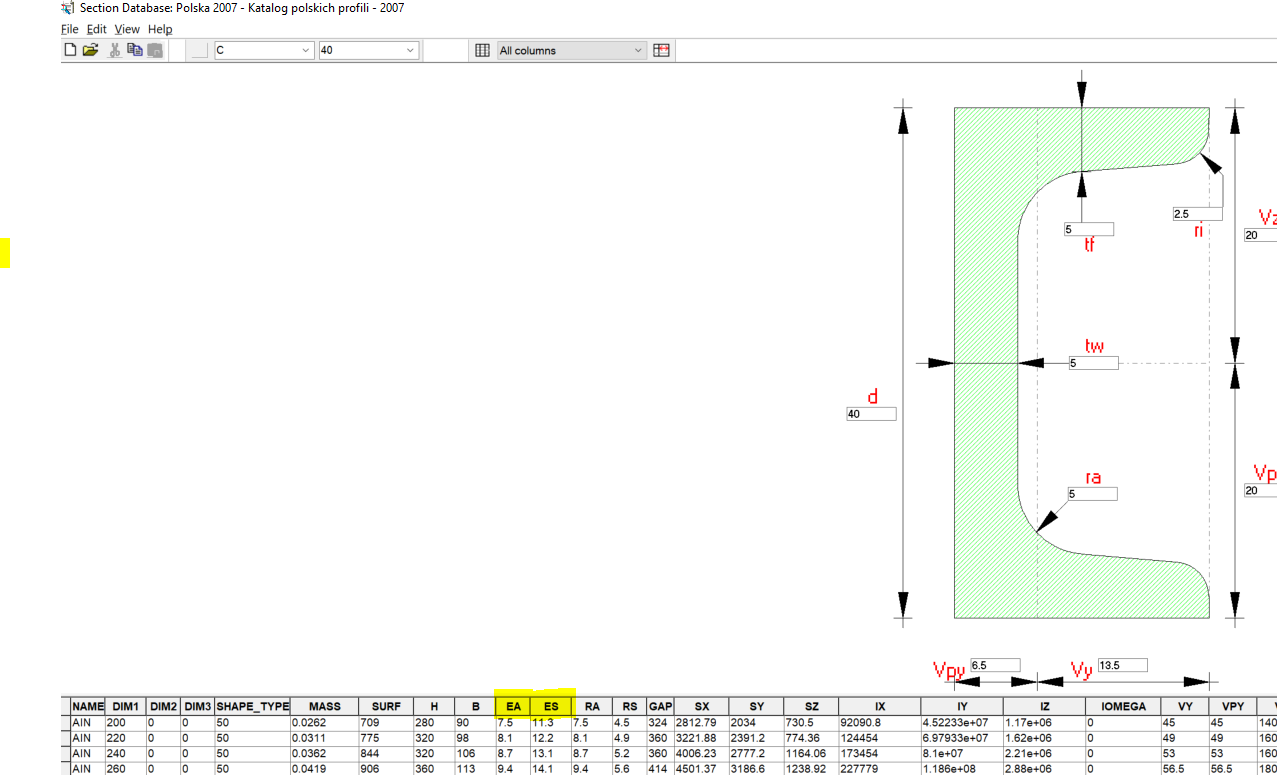
Task: Click the MASS cell 0.0262
Action: tap(324, 722)
